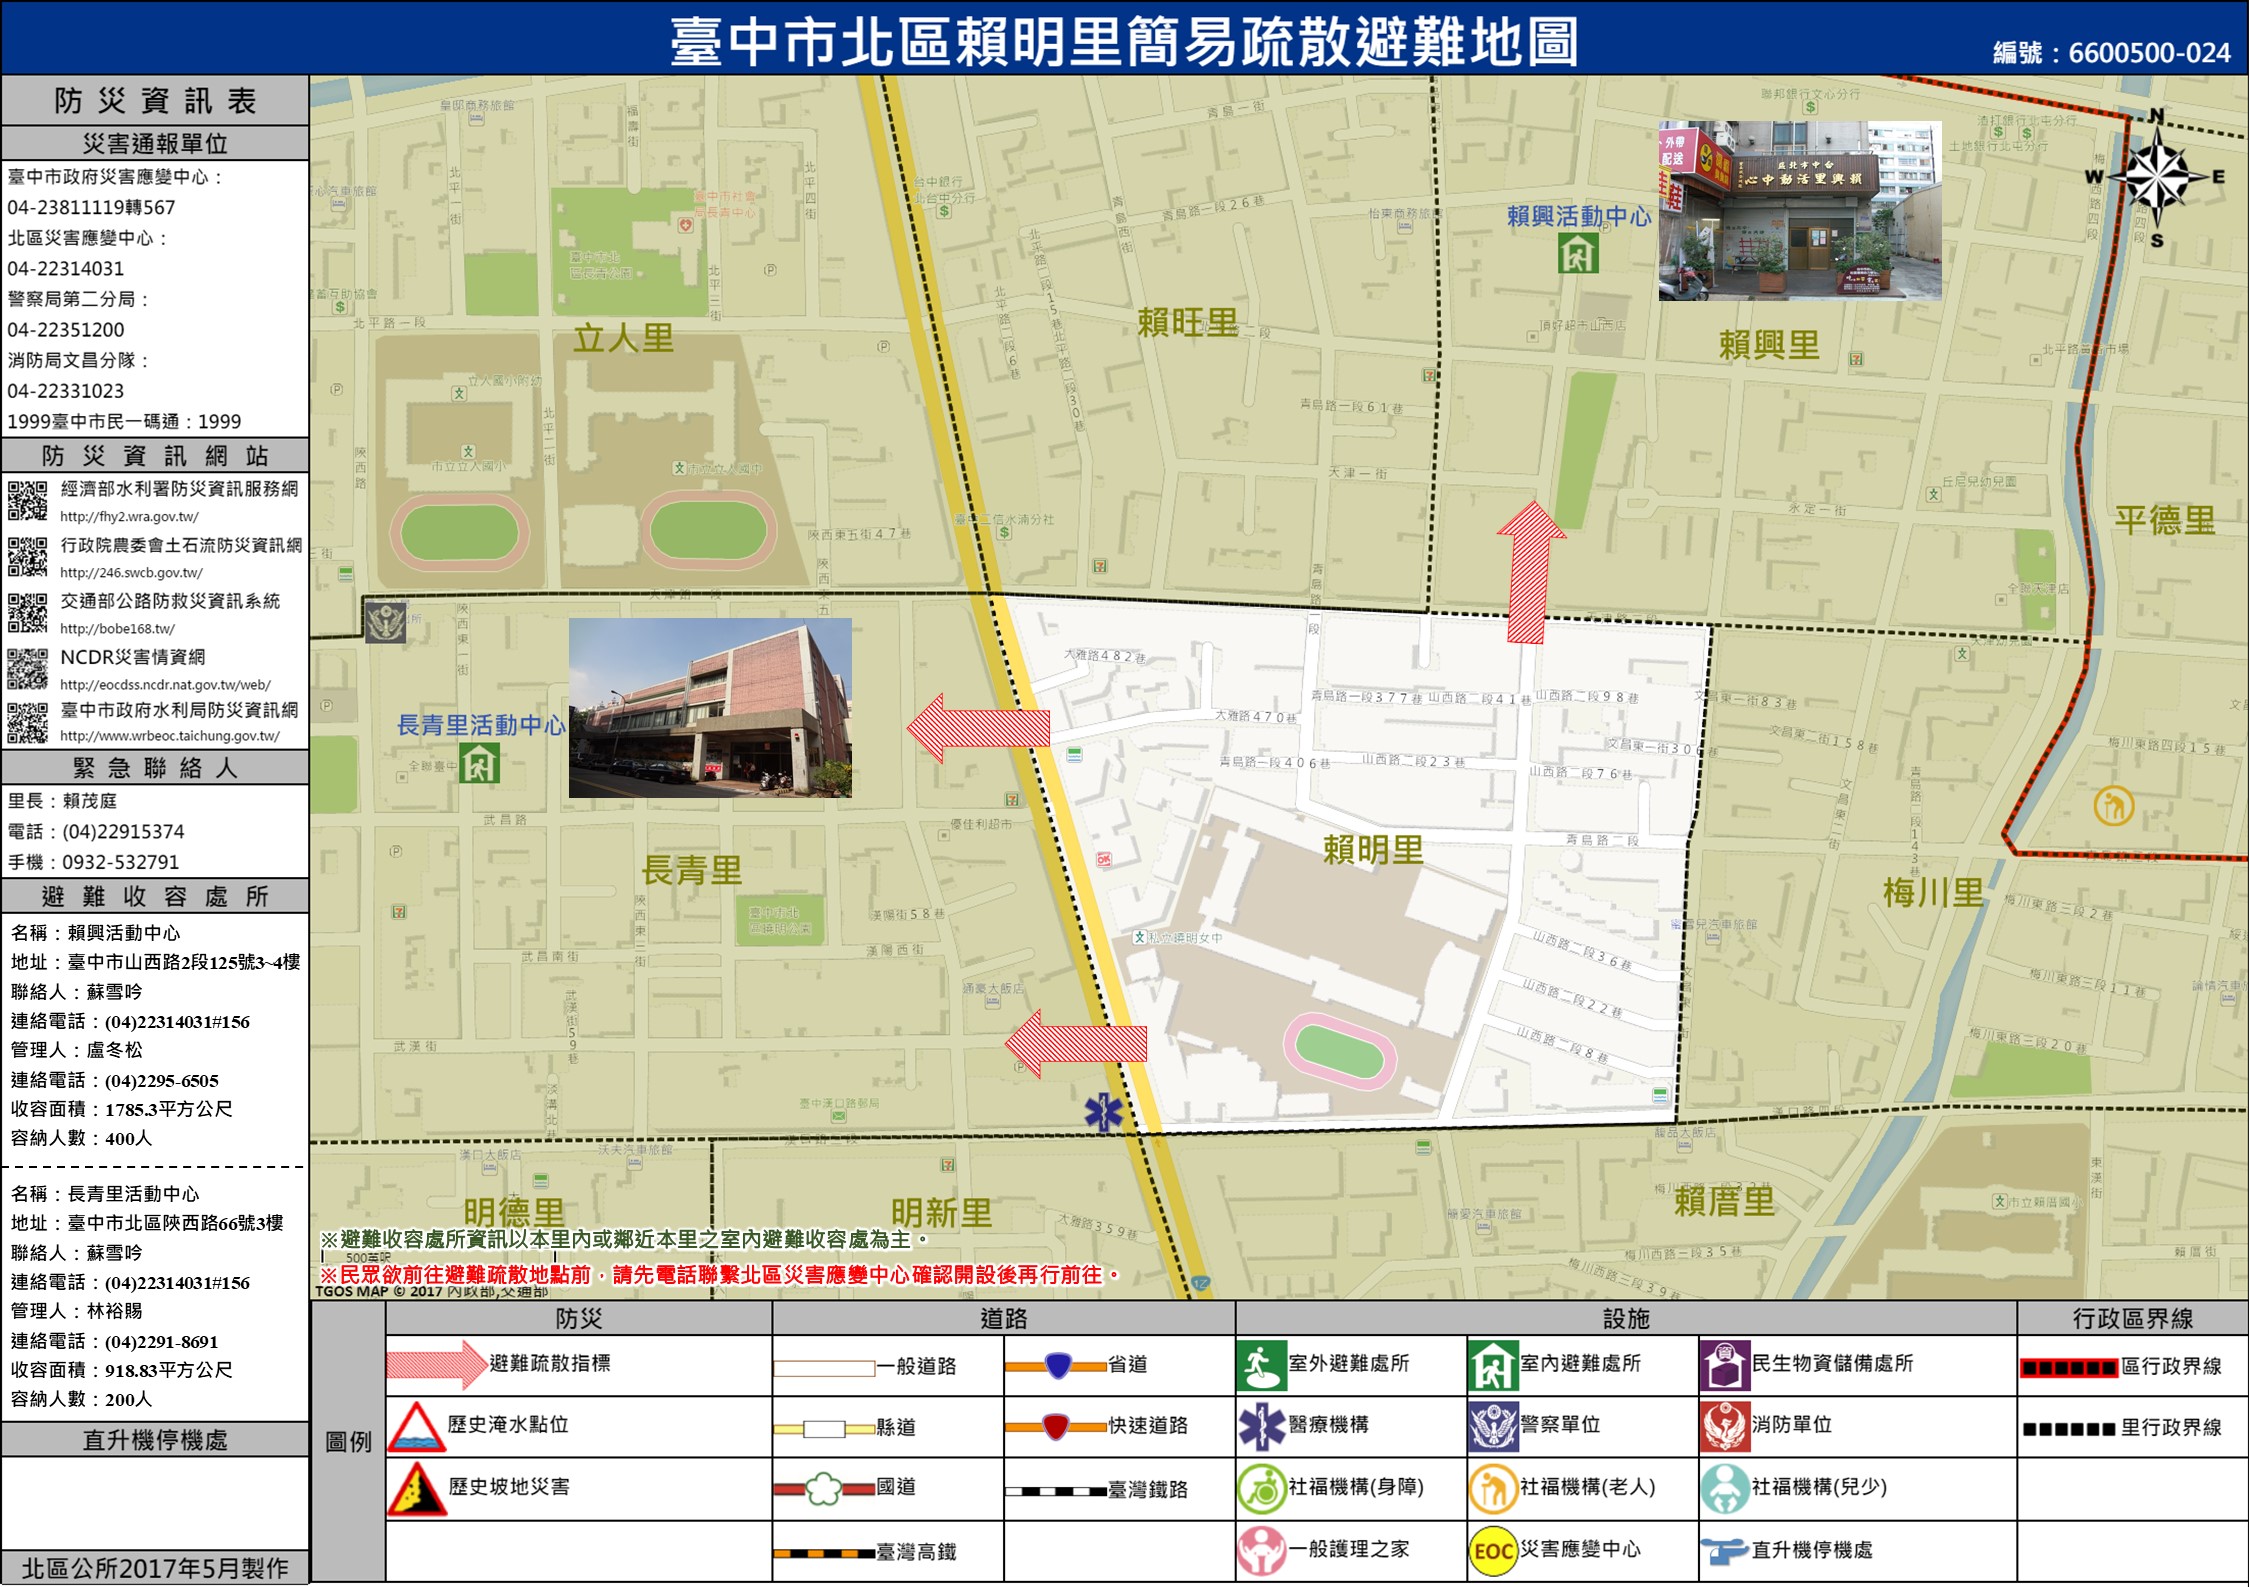The width and height of the screenshot is (2249, 1587).
Task: Click the 臺灣高鐵 orange-black line sample
Action: click(x=824, y=1553)
